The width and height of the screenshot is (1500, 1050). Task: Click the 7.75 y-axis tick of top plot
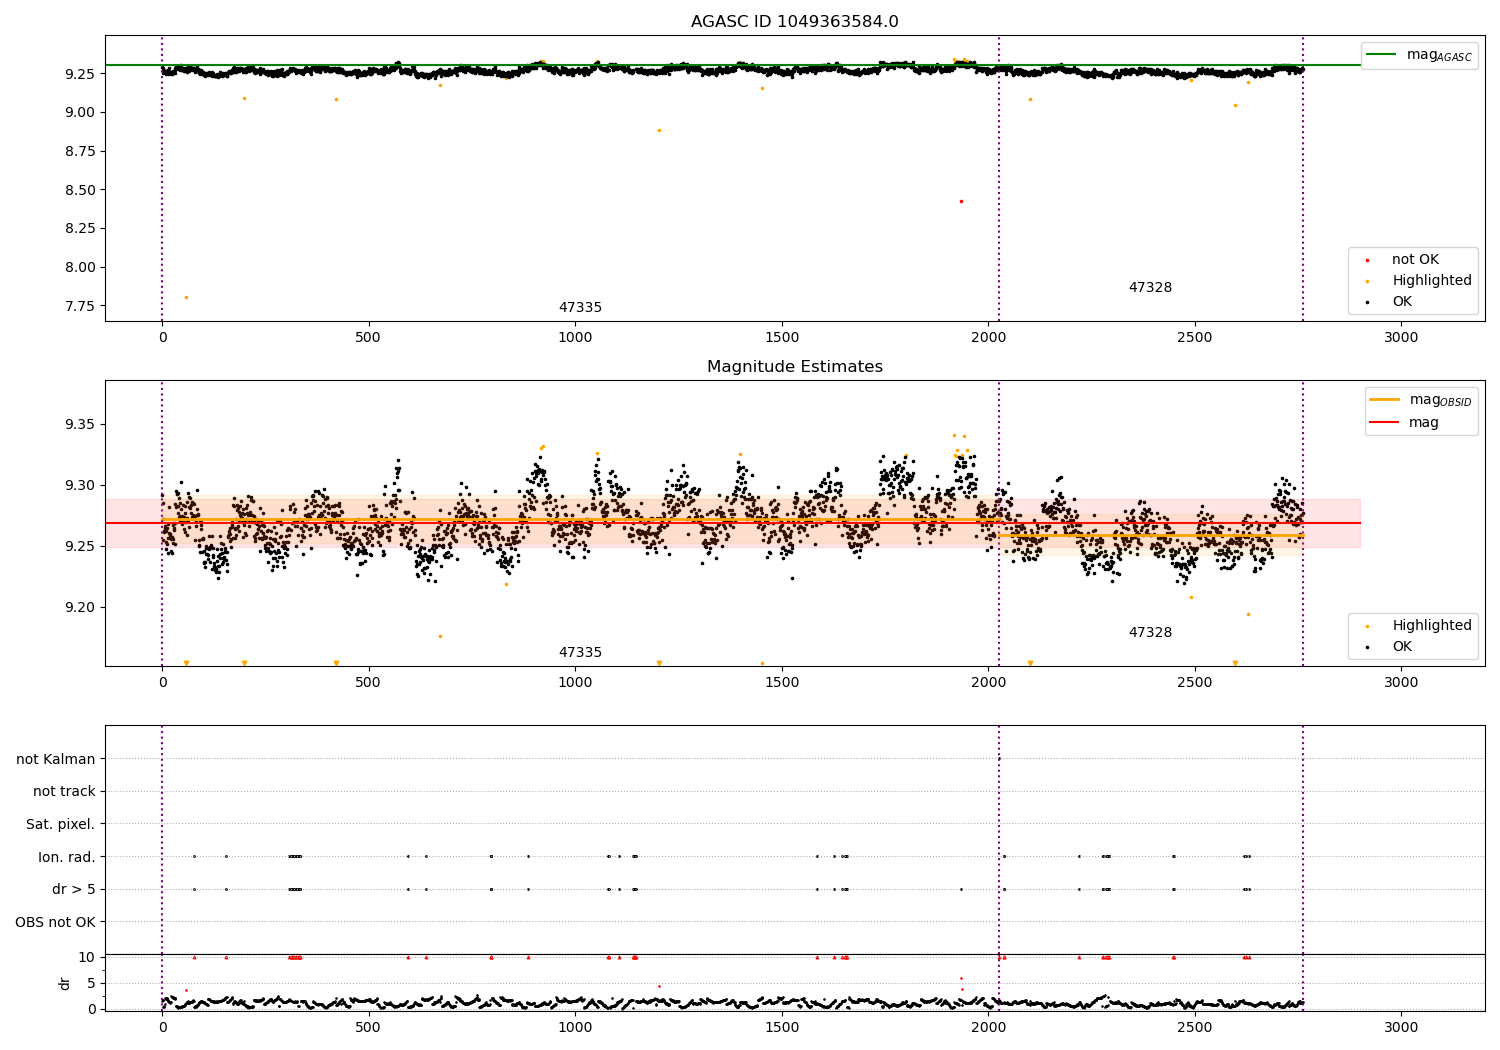79,306
